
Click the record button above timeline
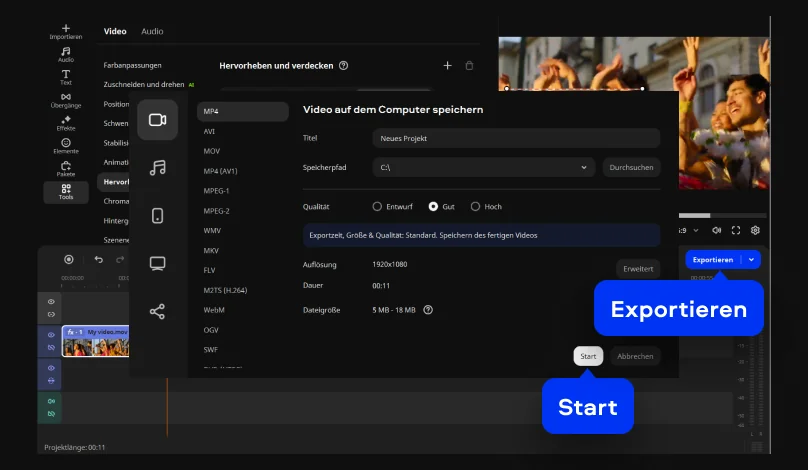pos(69,259)
